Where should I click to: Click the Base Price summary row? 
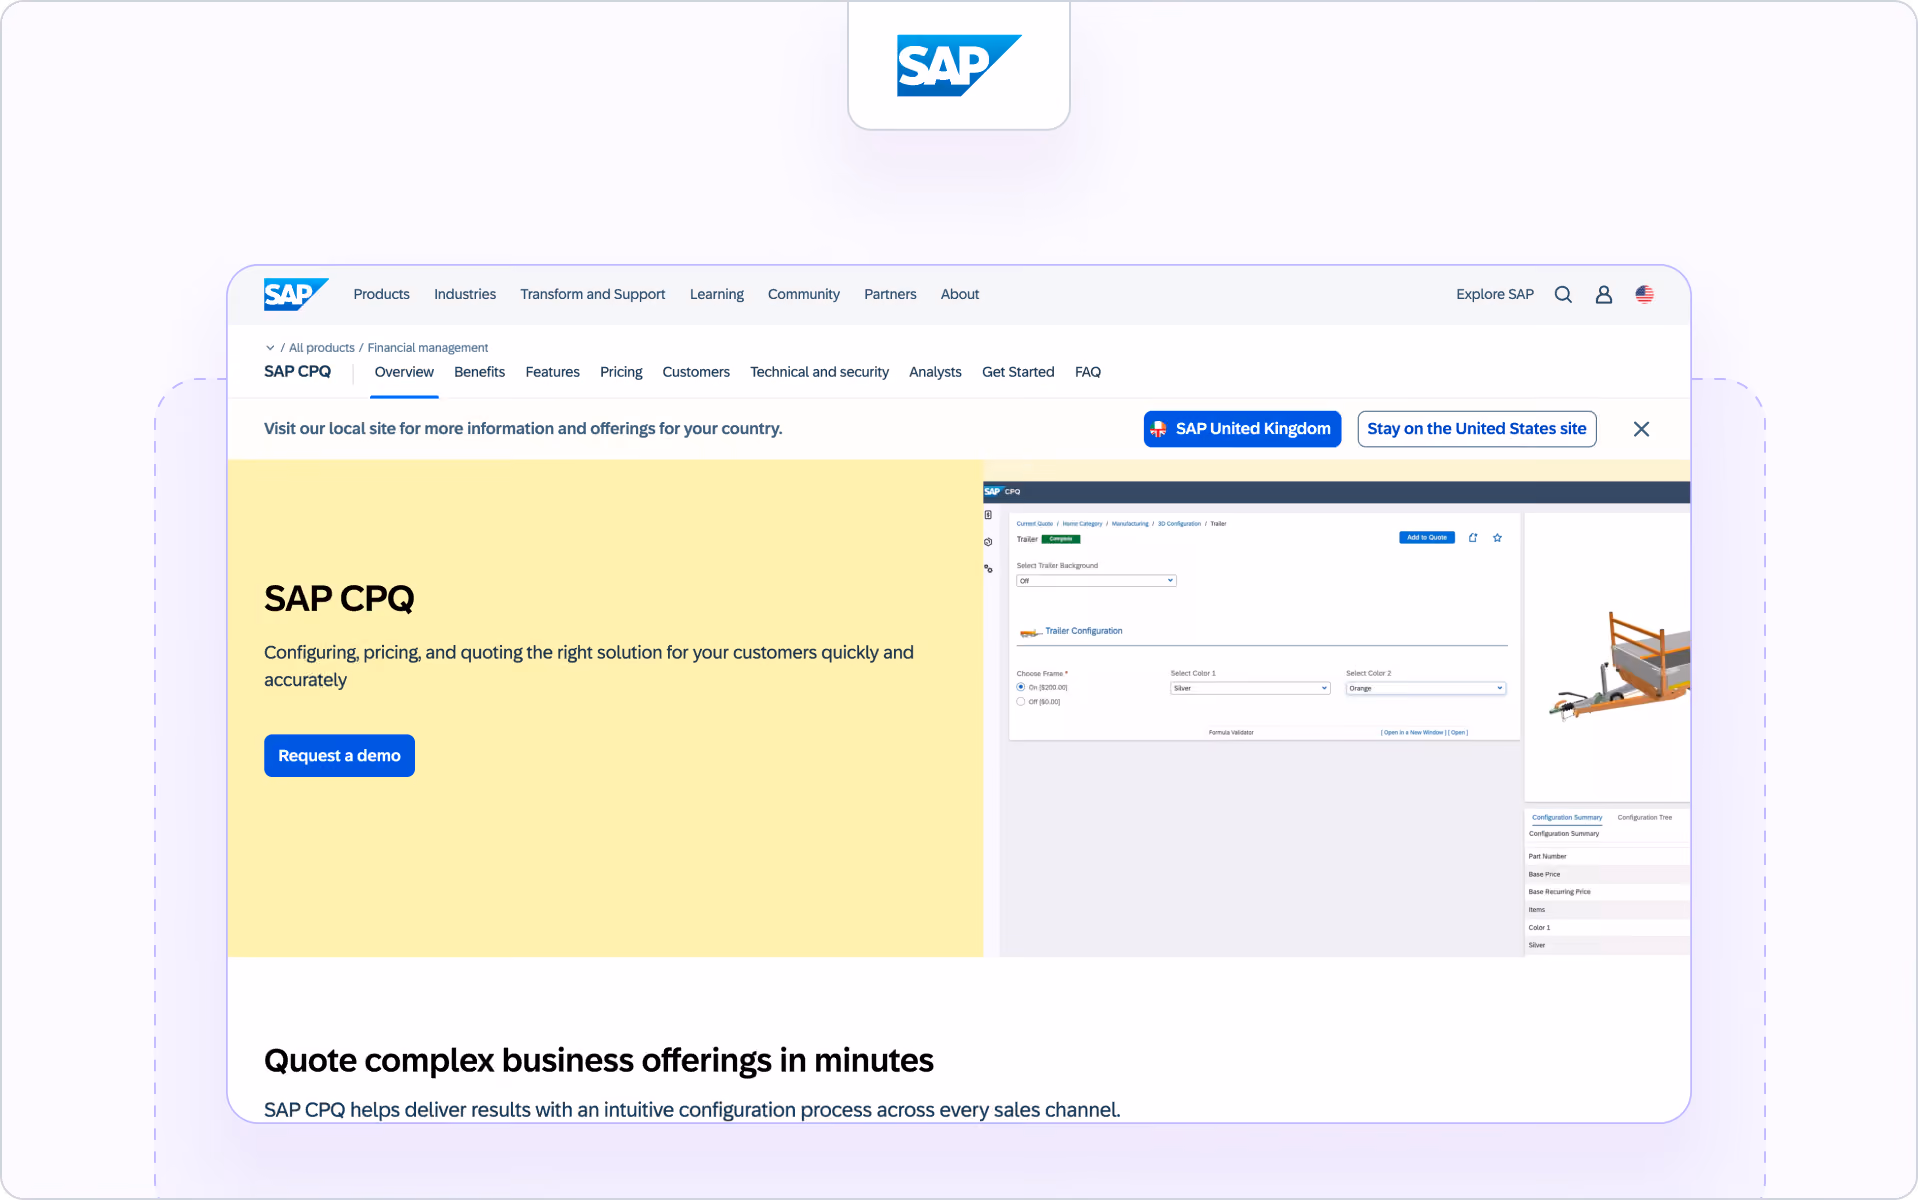click(x=1608, y=875)
